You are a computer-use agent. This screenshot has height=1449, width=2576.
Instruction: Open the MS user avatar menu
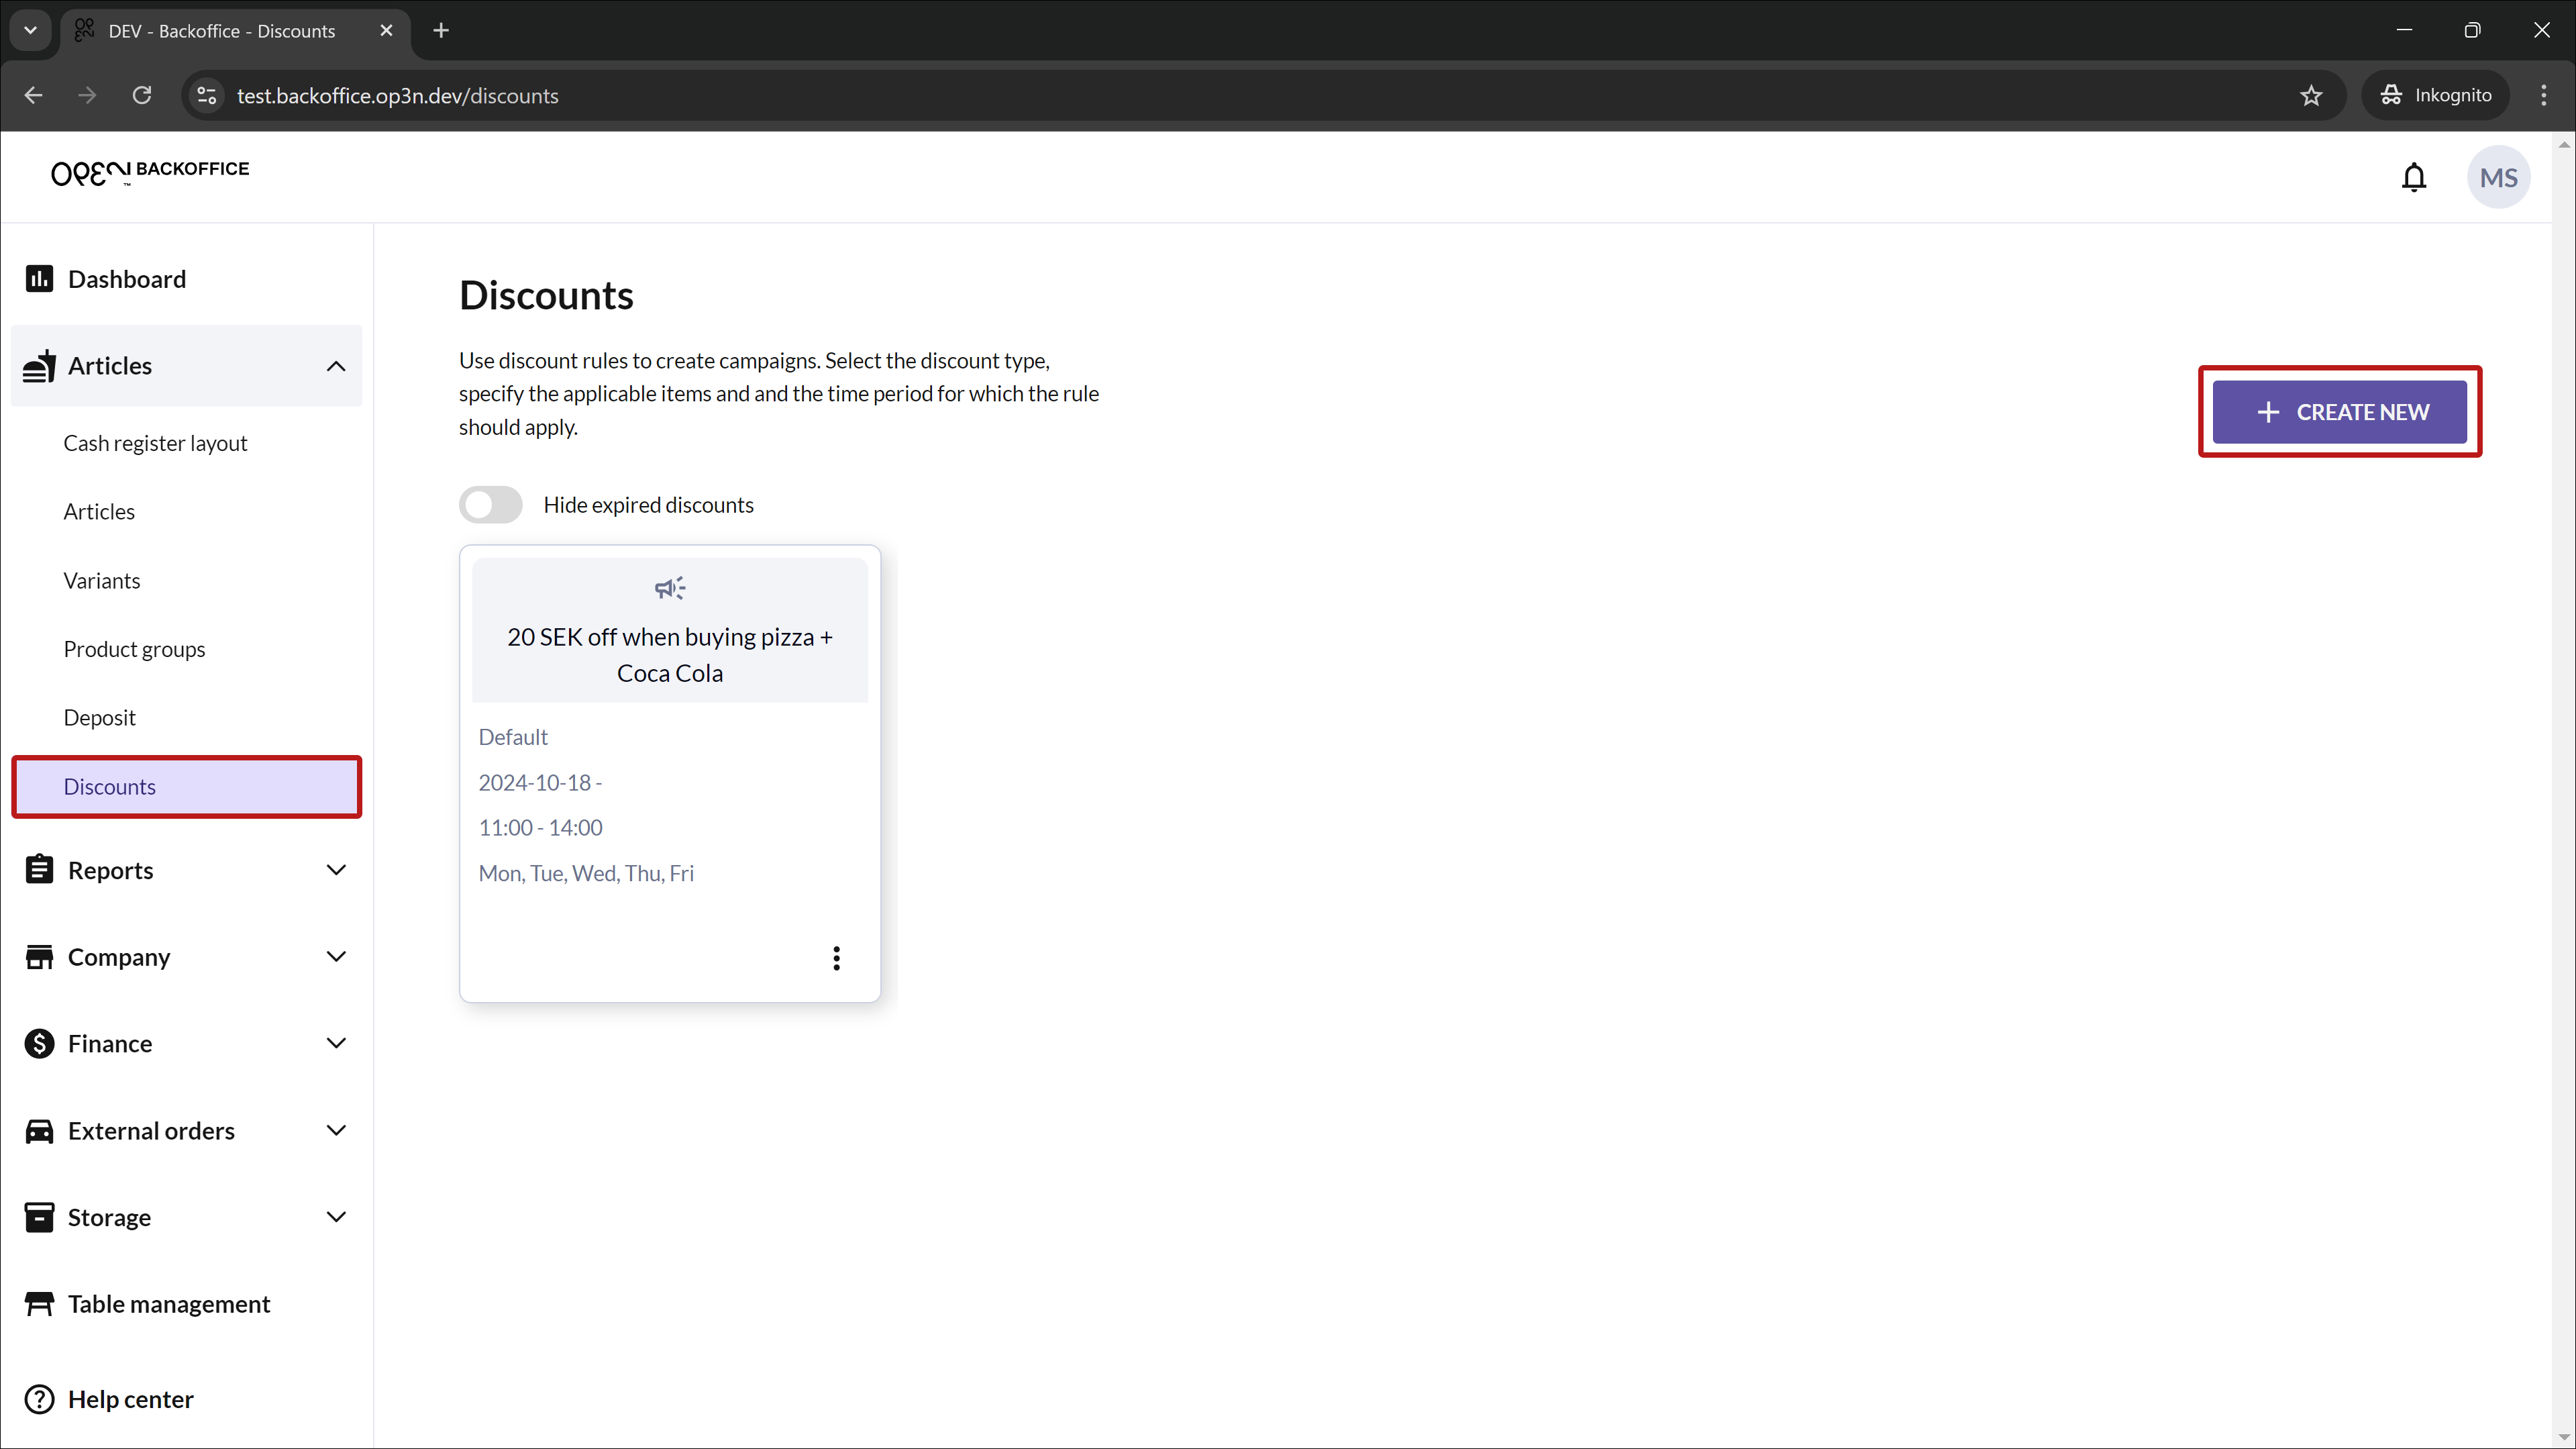tap(2498, 178)
